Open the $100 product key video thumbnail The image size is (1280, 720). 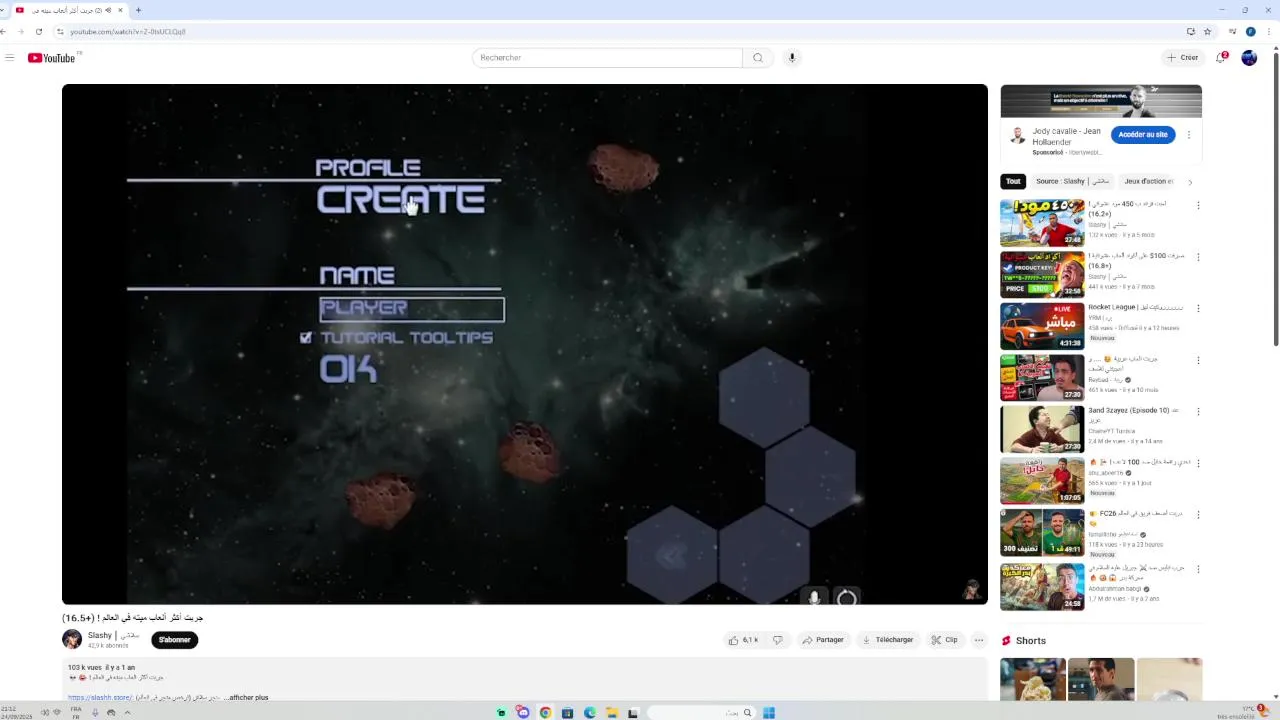click(x=1042, y=274)
